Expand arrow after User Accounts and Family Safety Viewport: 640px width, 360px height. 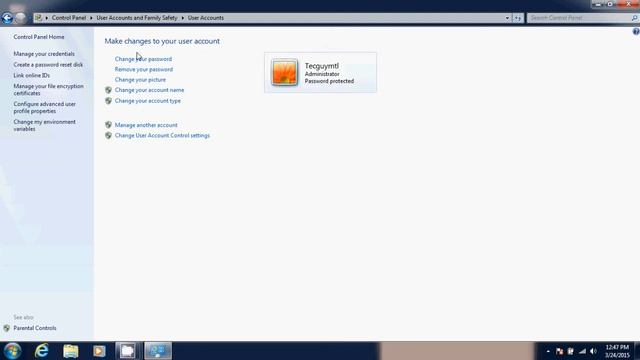click(x=182, y=18)
